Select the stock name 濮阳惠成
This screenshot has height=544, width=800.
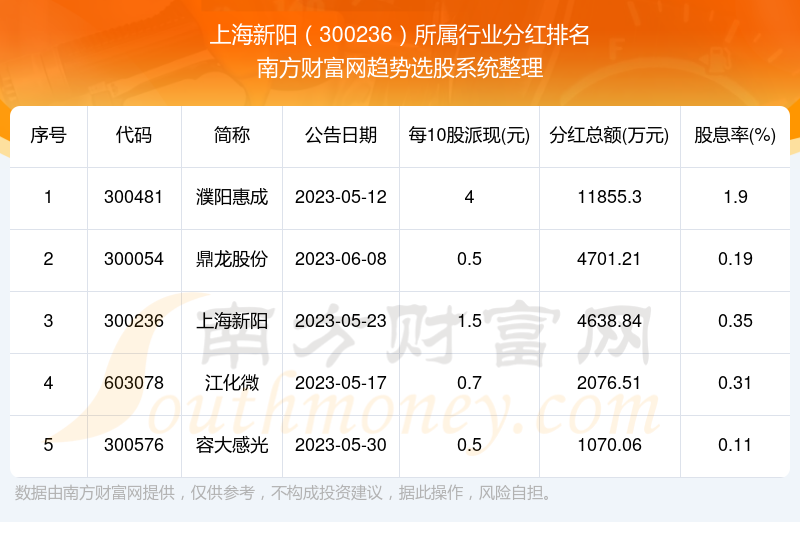point(232,197)
